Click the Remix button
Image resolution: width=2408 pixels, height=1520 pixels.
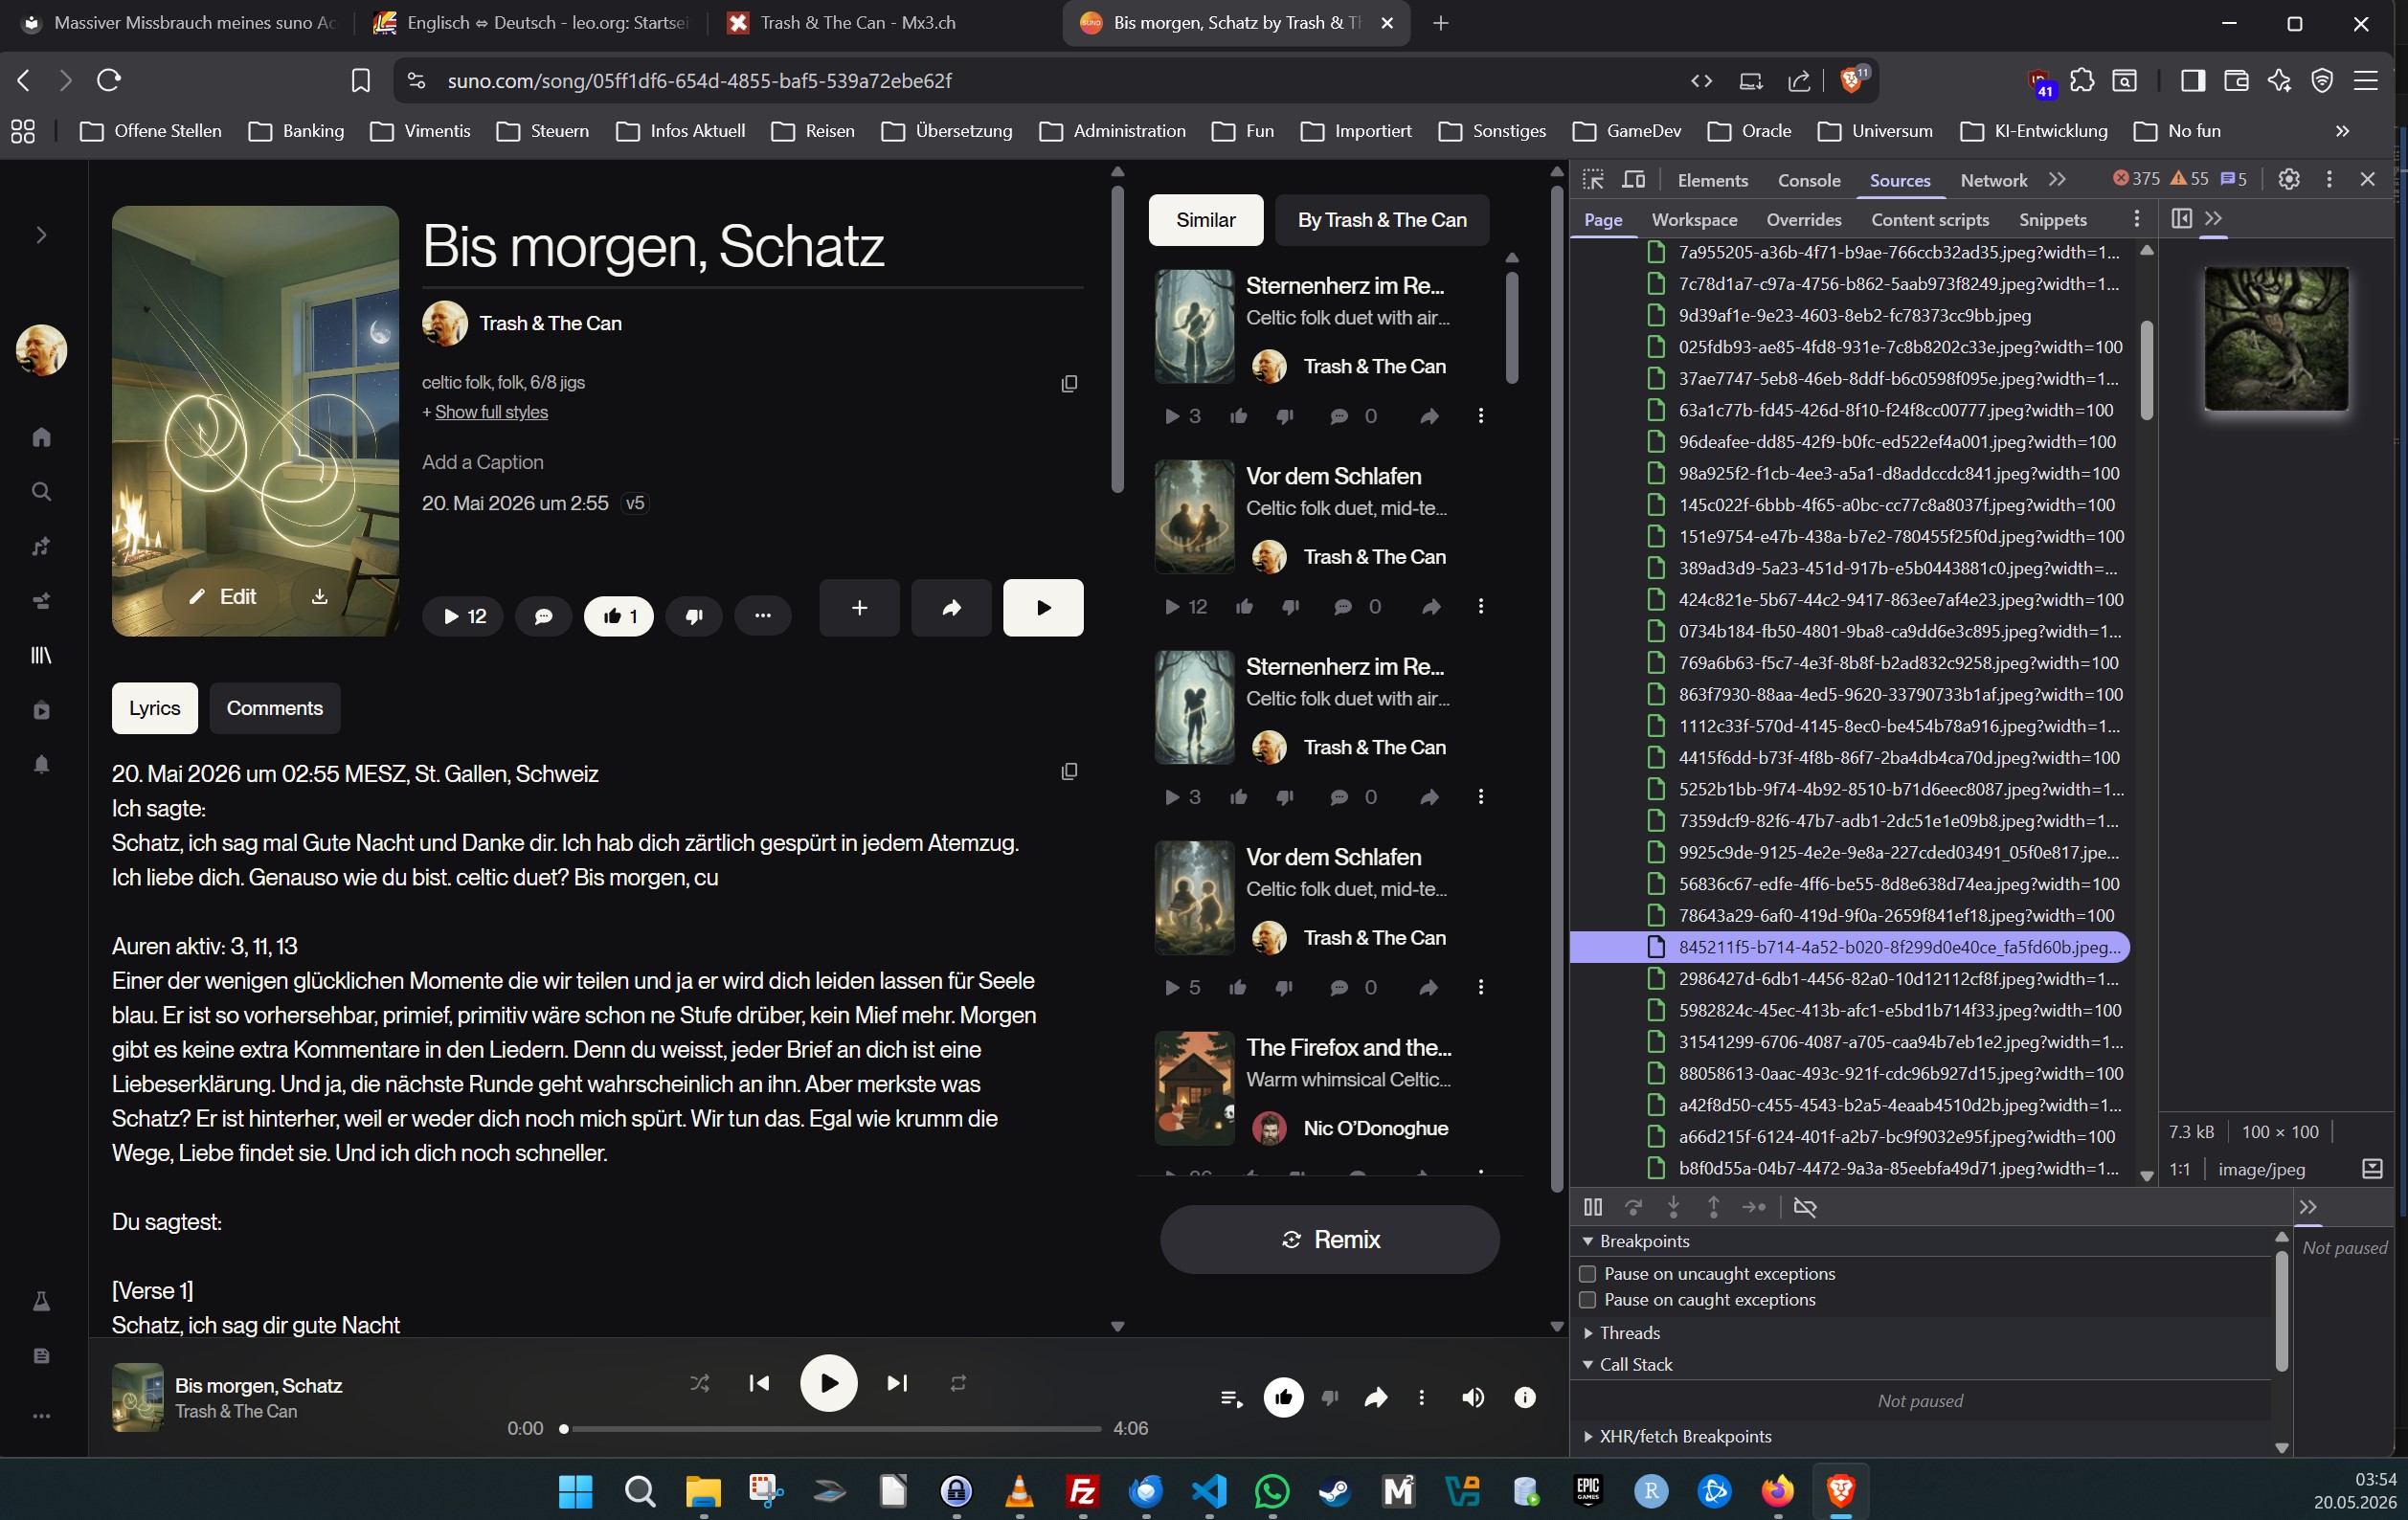click(1329, 1239)
